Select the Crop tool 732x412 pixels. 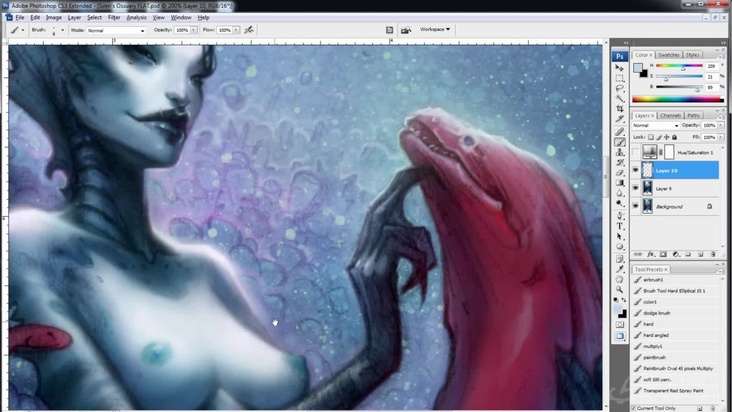coord(619,109)
